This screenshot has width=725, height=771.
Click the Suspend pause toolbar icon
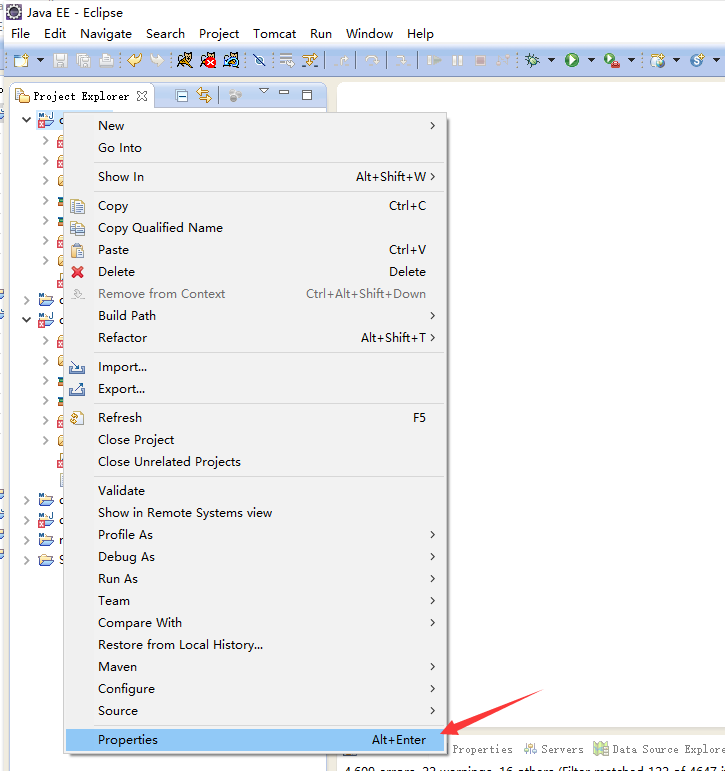point(457,60)
